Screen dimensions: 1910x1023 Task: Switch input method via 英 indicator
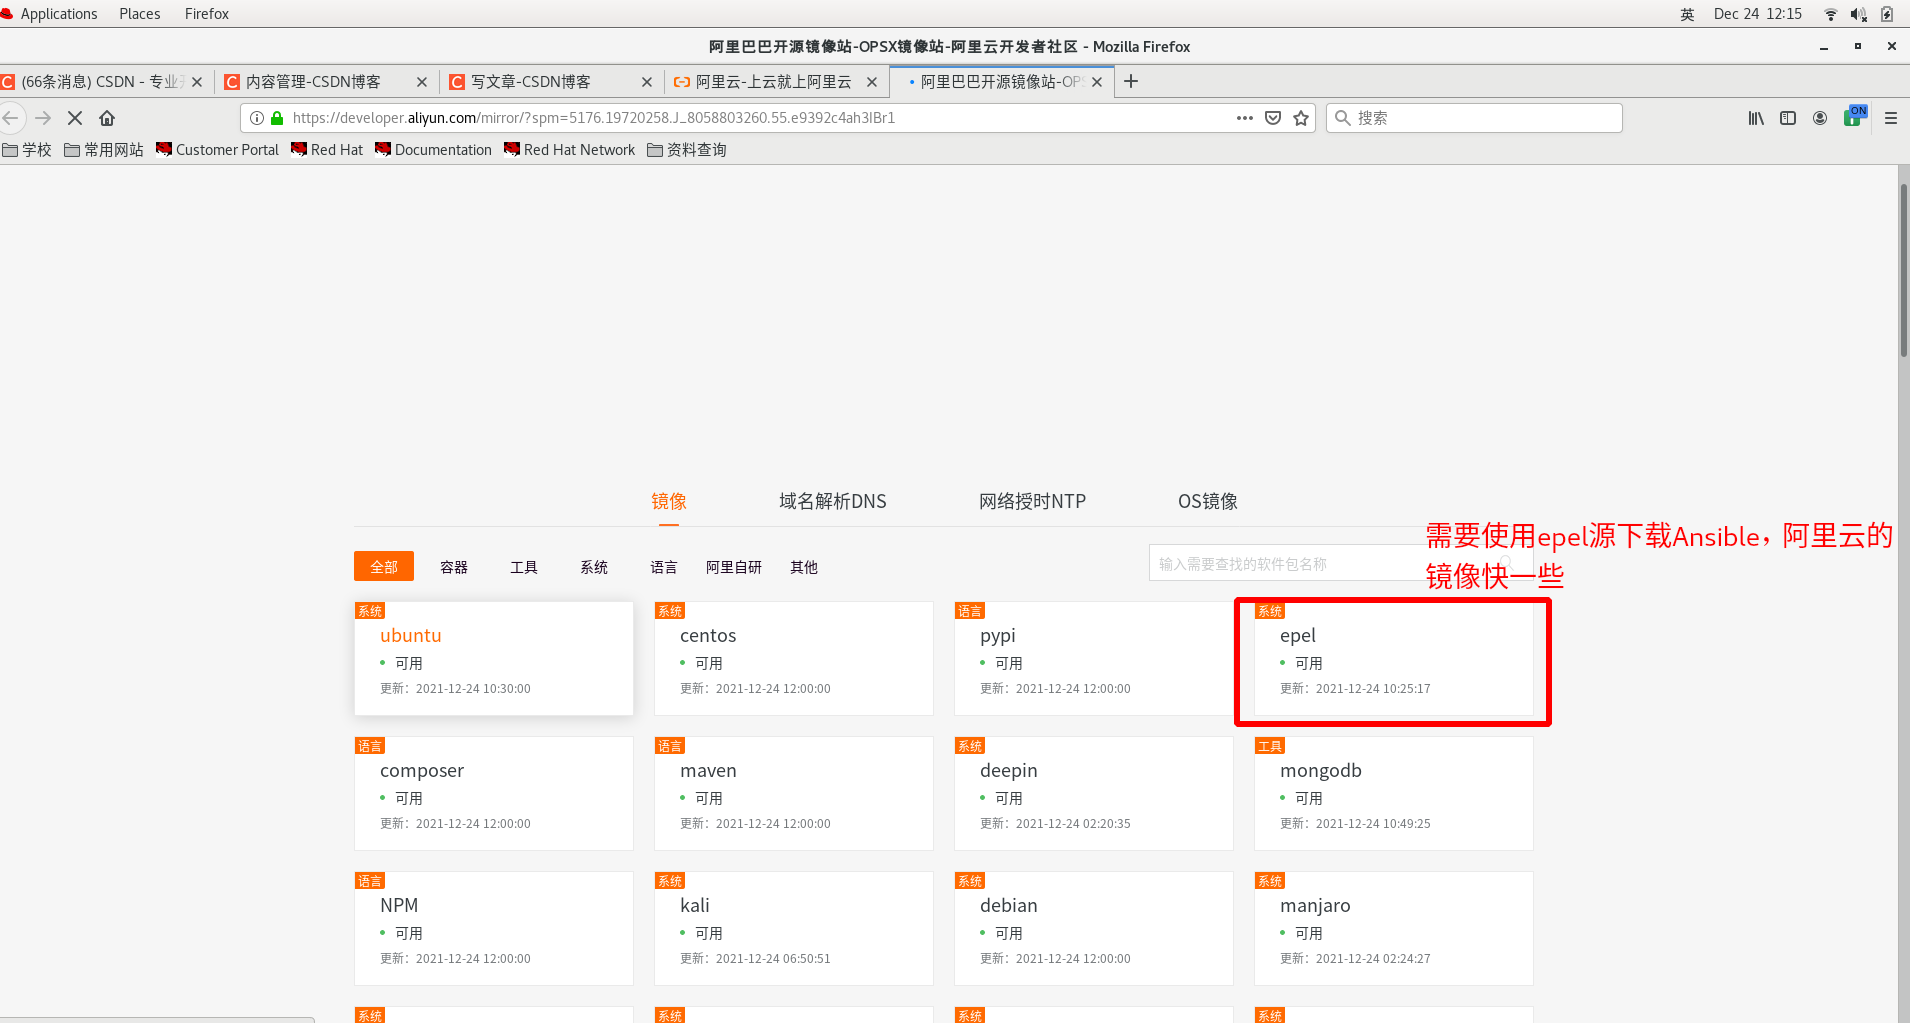[x=1688, y=14]
